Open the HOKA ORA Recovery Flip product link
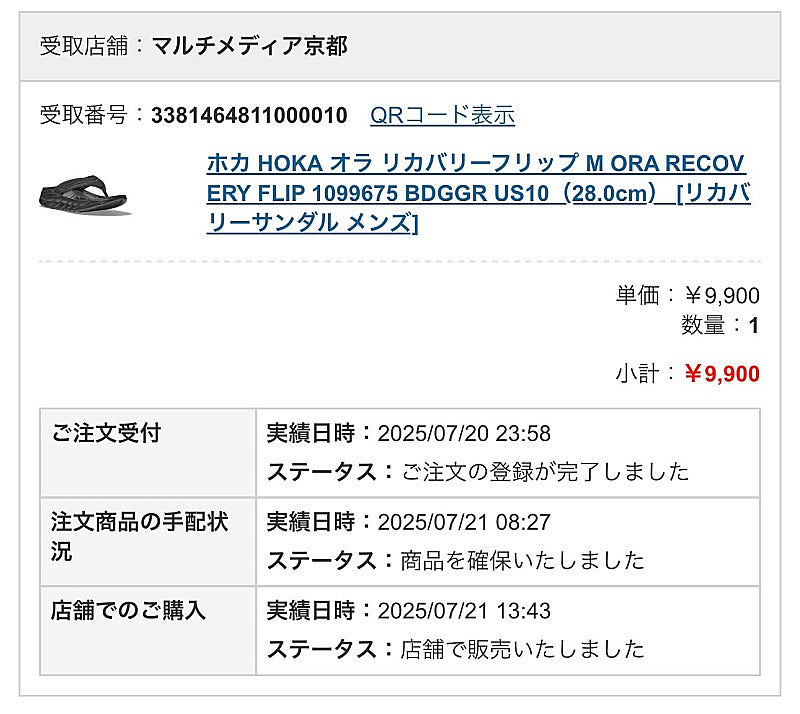Screen dimensions: 800x714 coord(478,193)
